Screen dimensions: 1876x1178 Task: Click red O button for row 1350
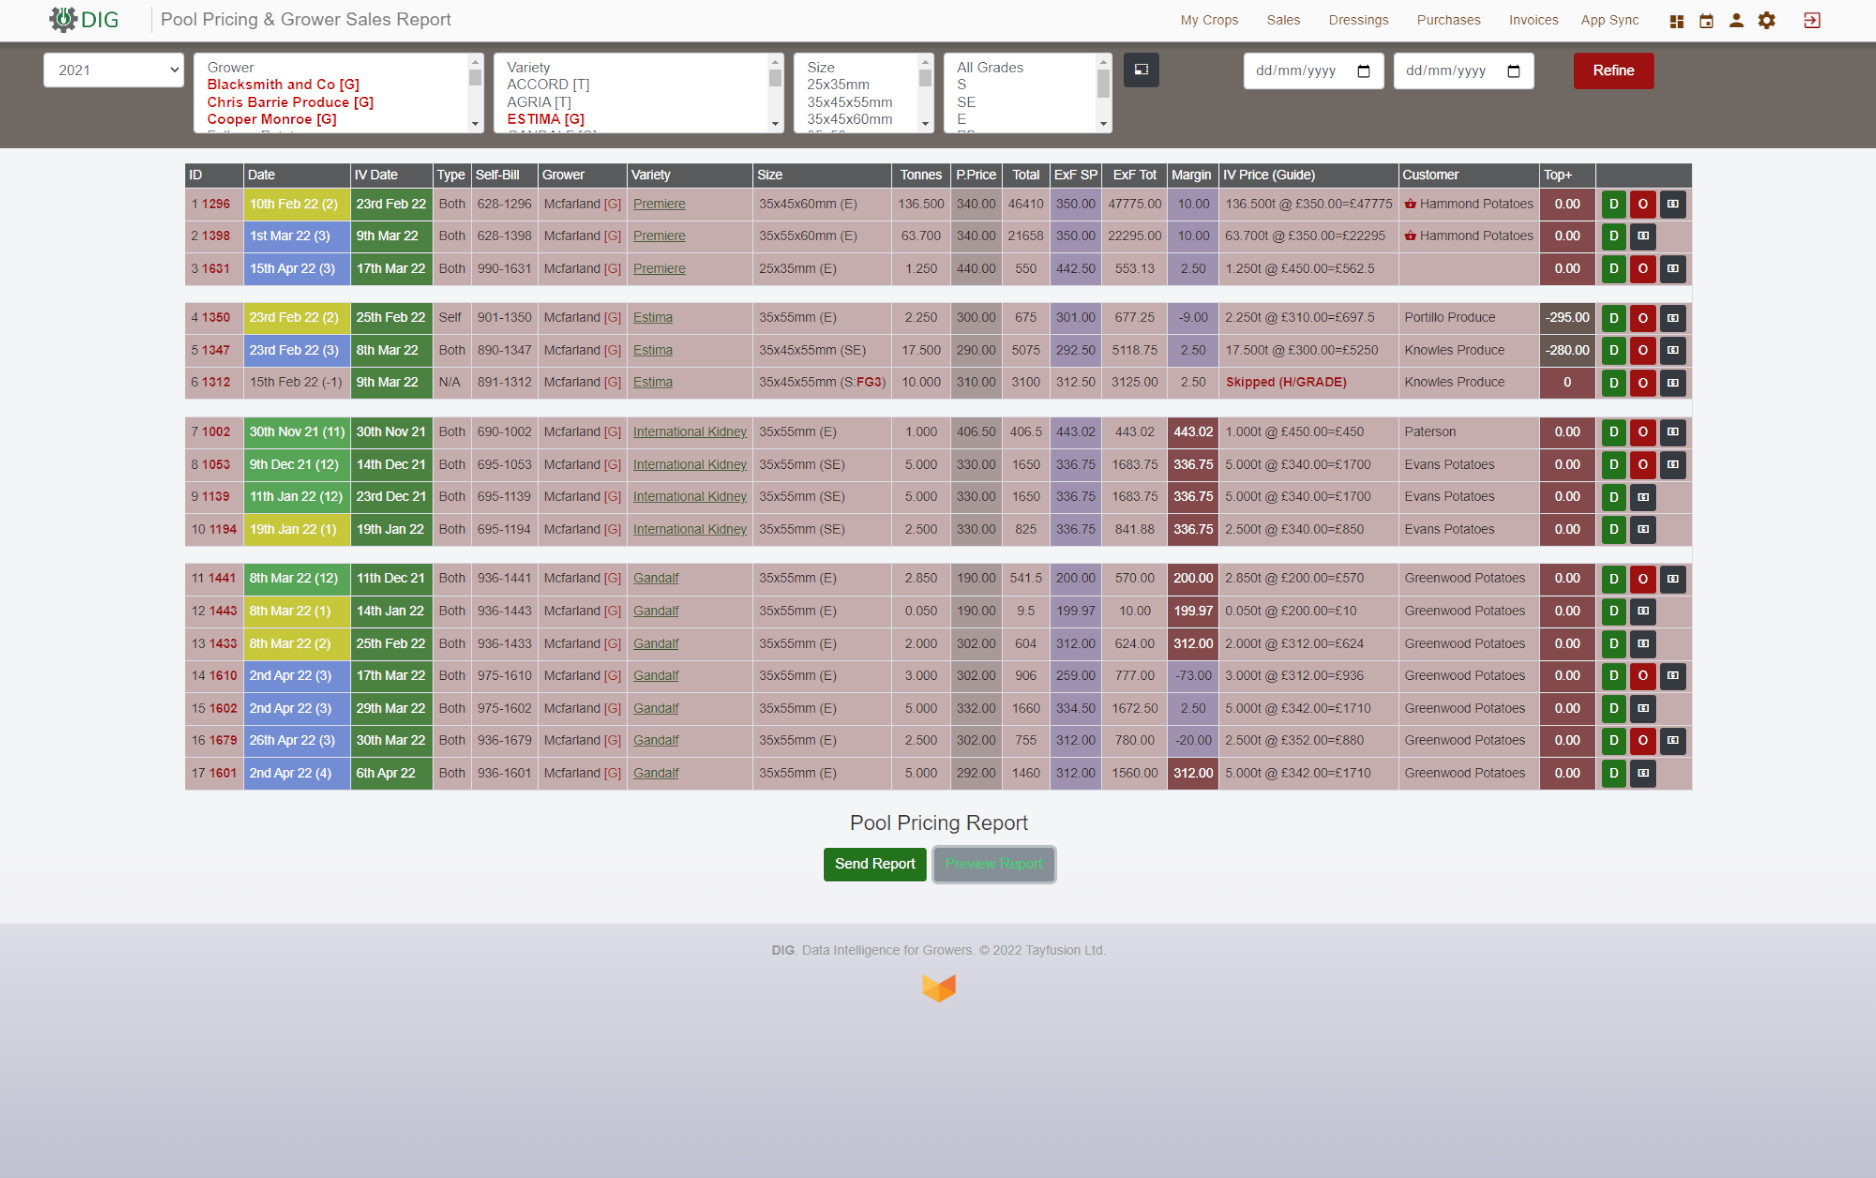[1642, 318]
